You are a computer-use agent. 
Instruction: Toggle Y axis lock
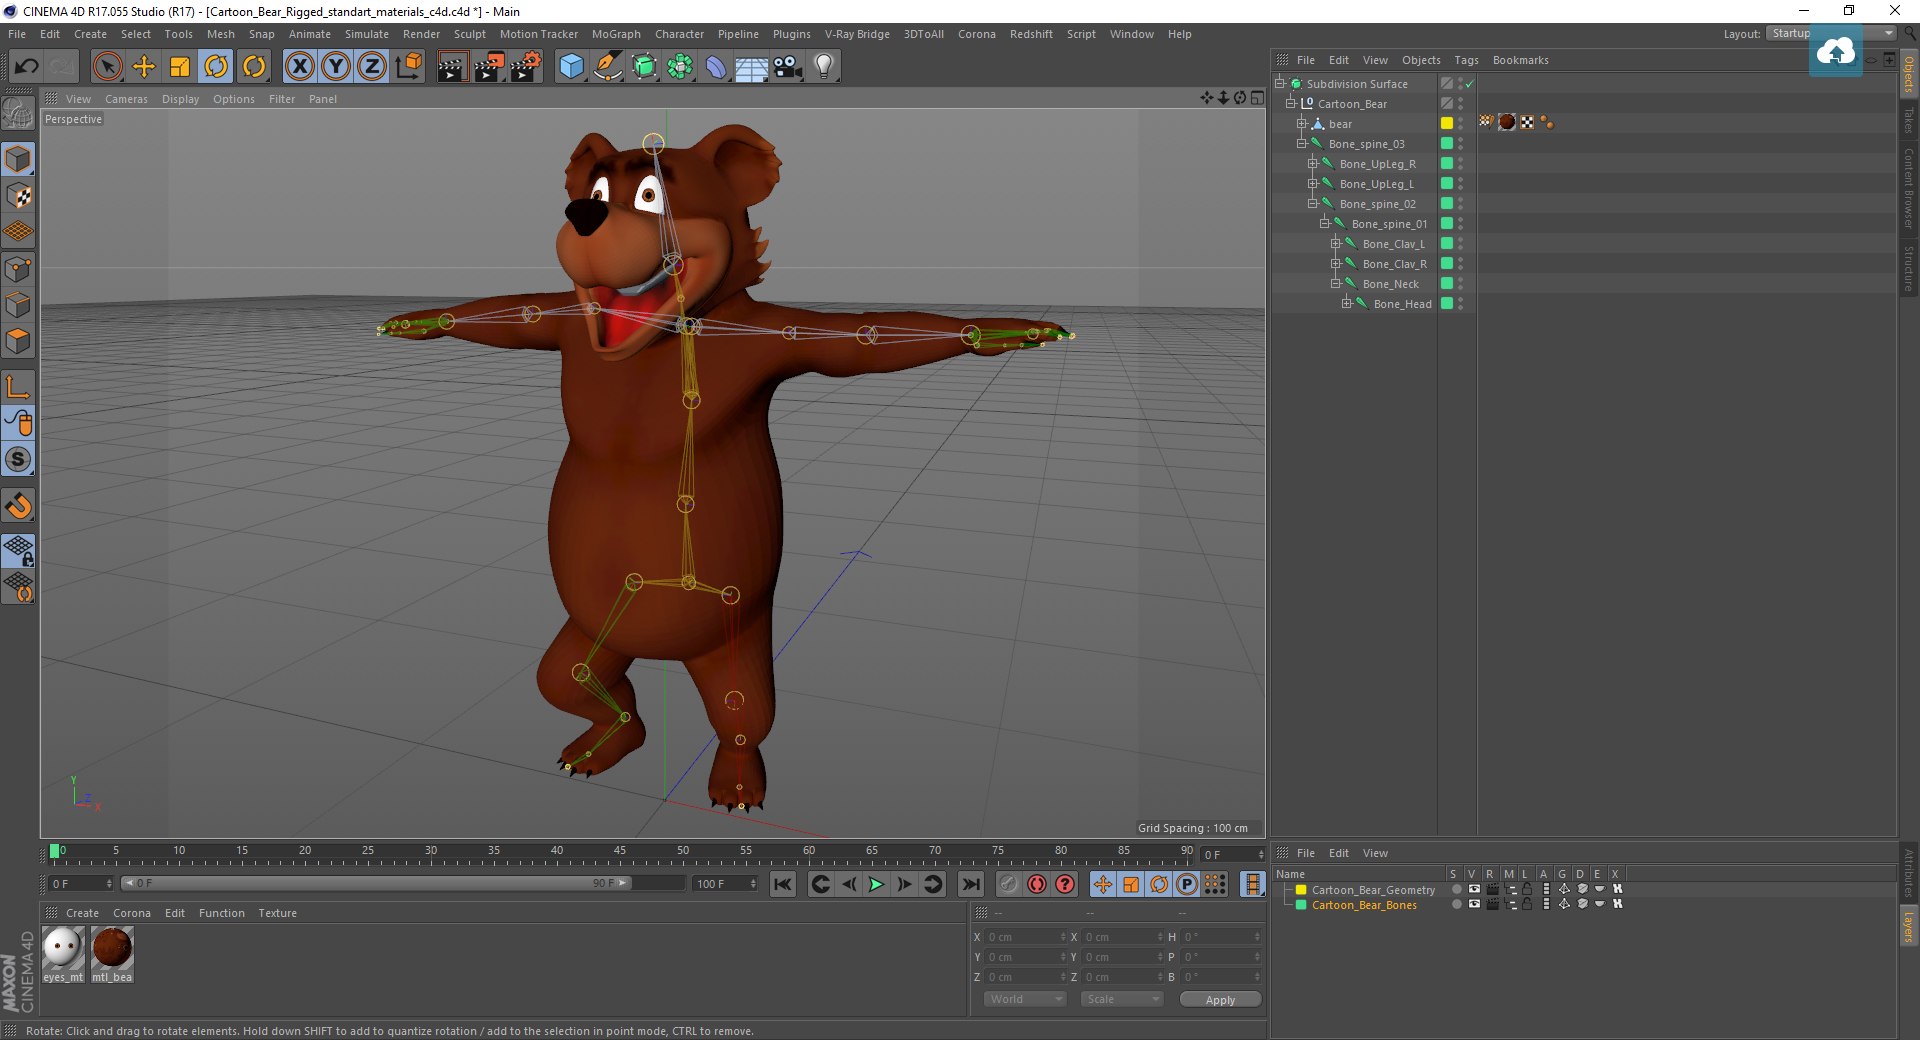(336, 67)
